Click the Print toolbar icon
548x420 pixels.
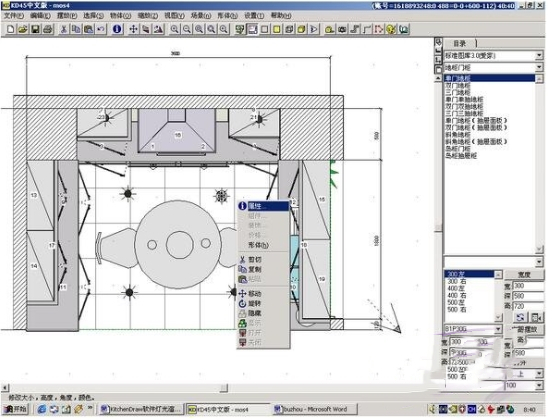(x=48, y=29)
